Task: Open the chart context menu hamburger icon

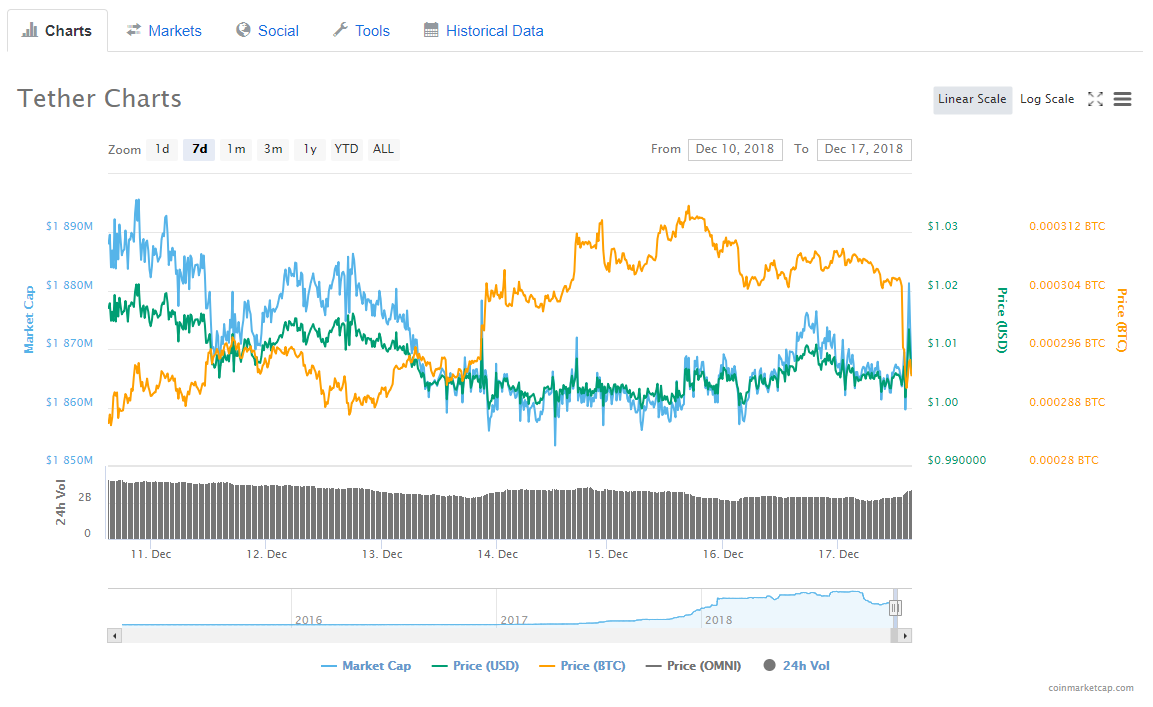Action: pos(1122,99)
